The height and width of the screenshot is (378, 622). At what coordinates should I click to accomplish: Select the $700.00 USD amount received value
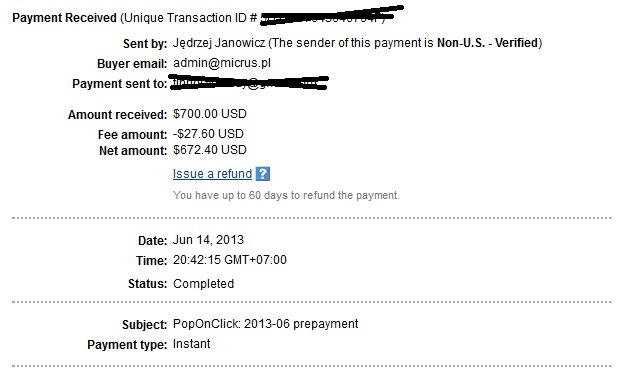click(210, 114)
